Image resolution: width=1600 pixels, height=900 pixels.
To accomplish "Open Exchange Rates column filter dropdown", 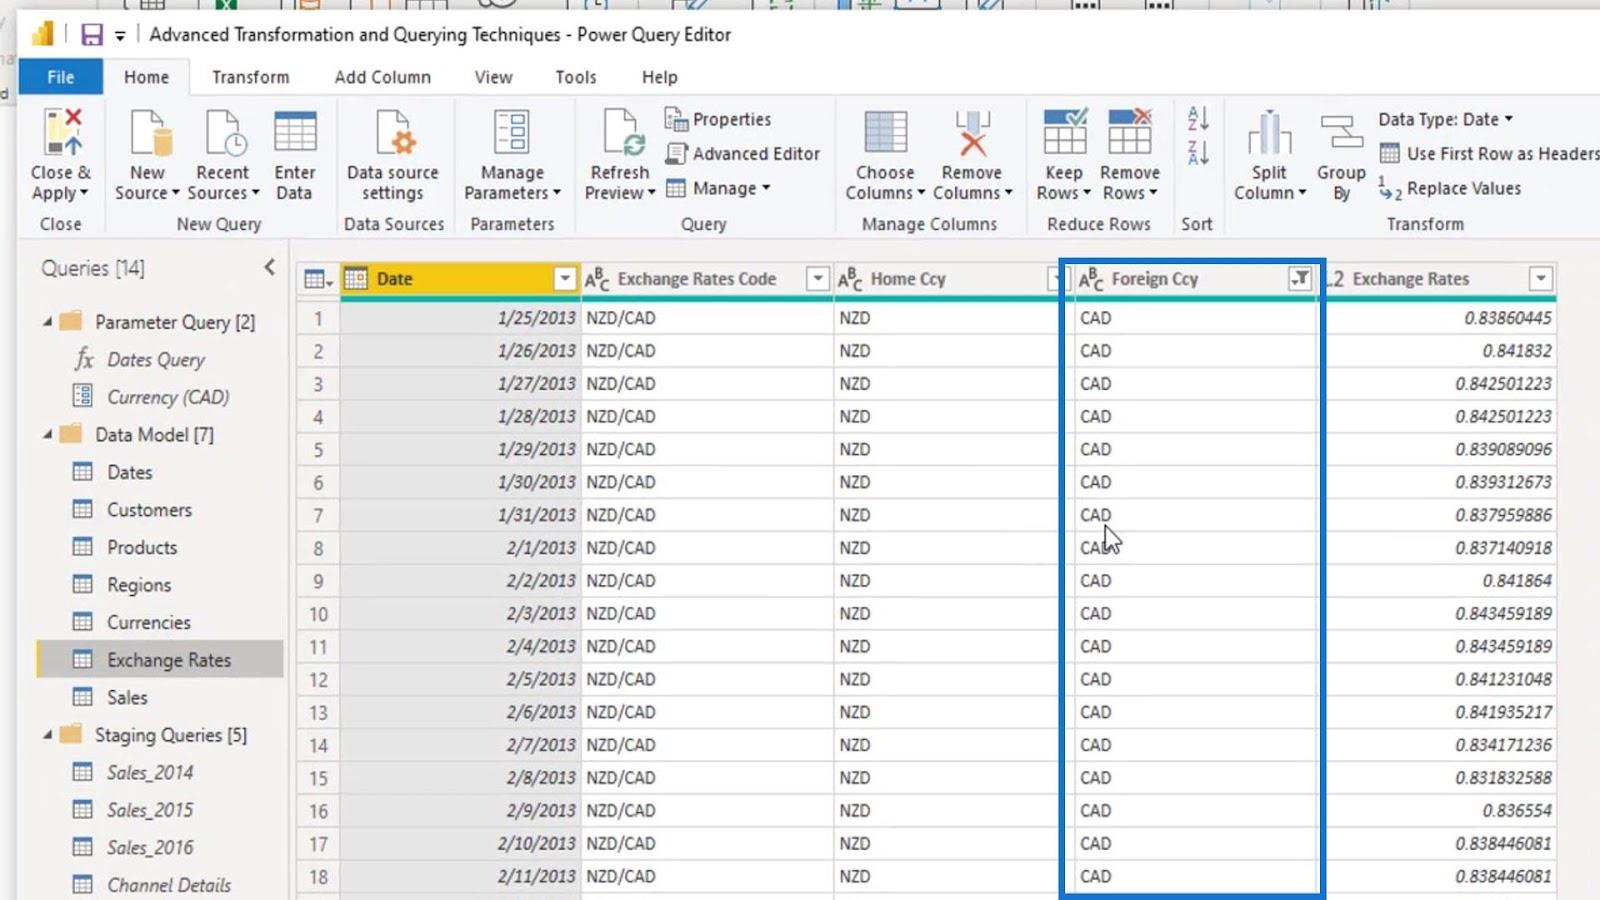I will tap(1541, 279).
